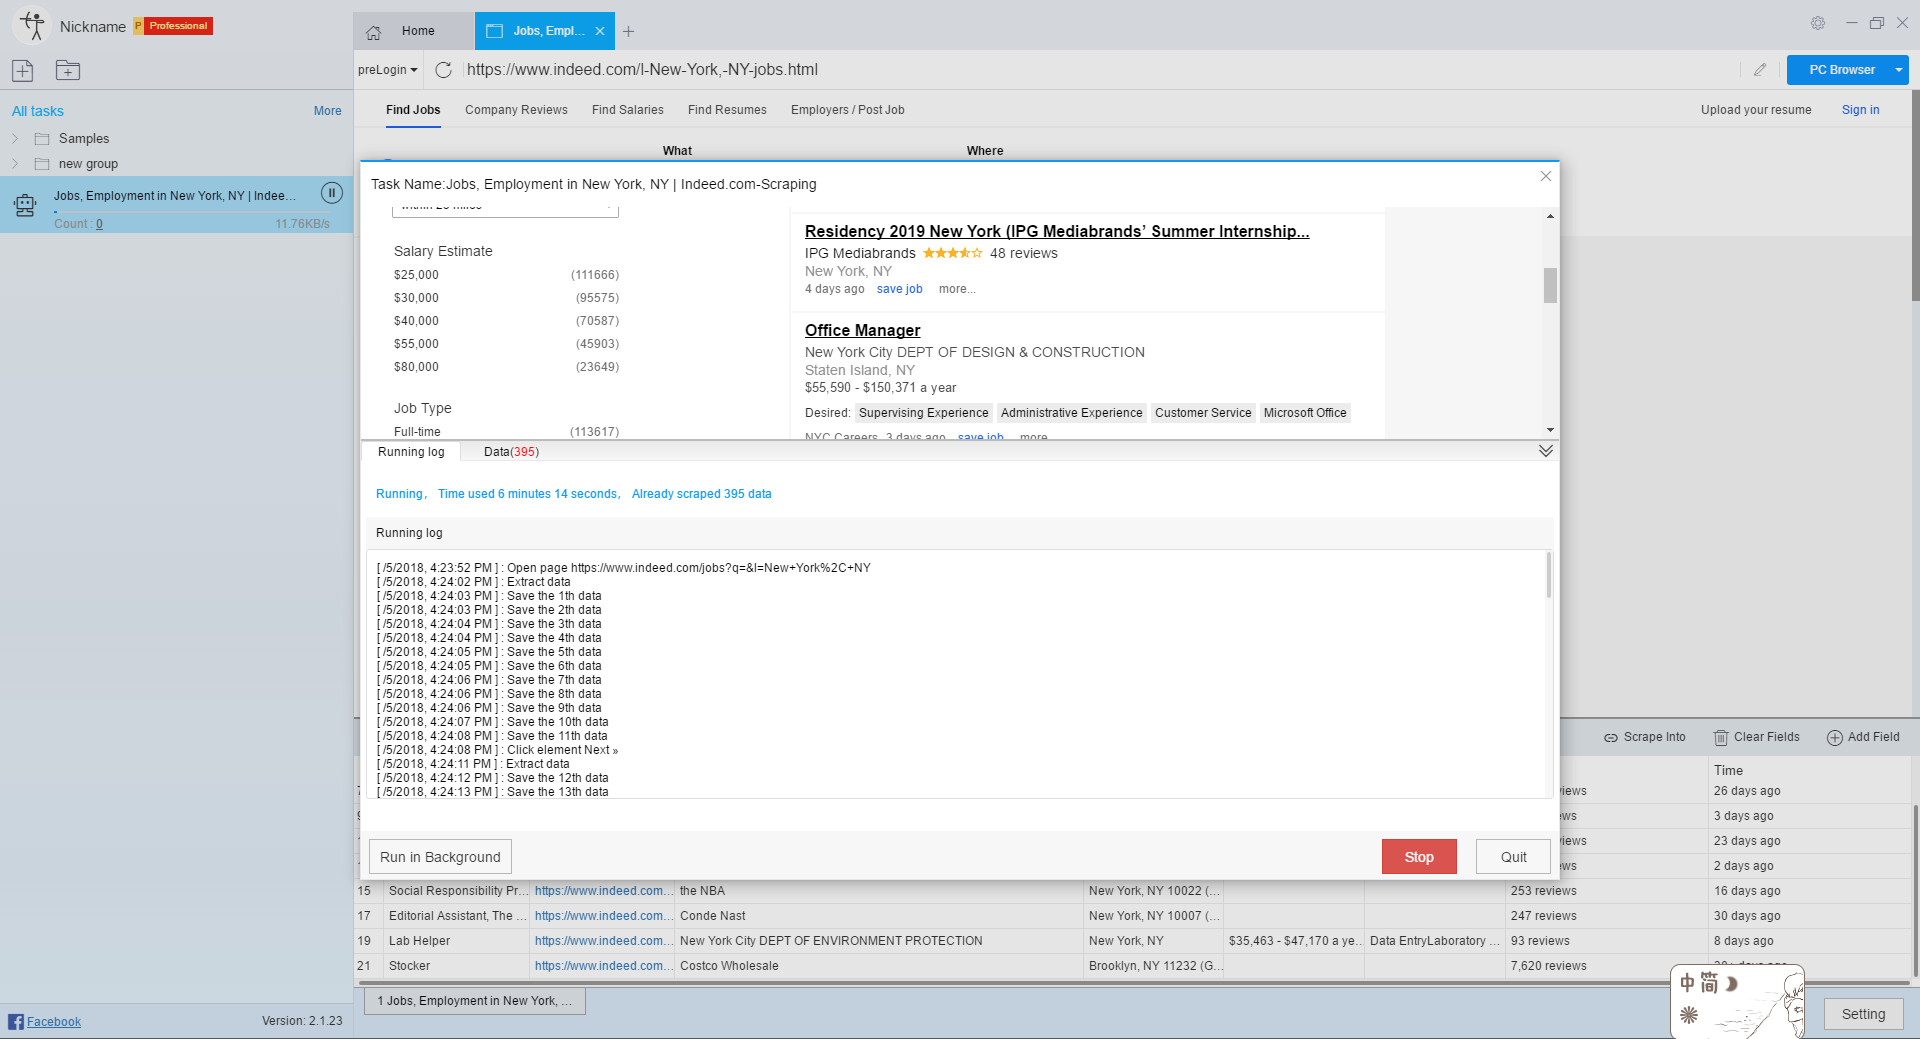The image size is (1920, 1039).
Task: Open the PC Browser dropdown arrow
Action: (1898, 70)
